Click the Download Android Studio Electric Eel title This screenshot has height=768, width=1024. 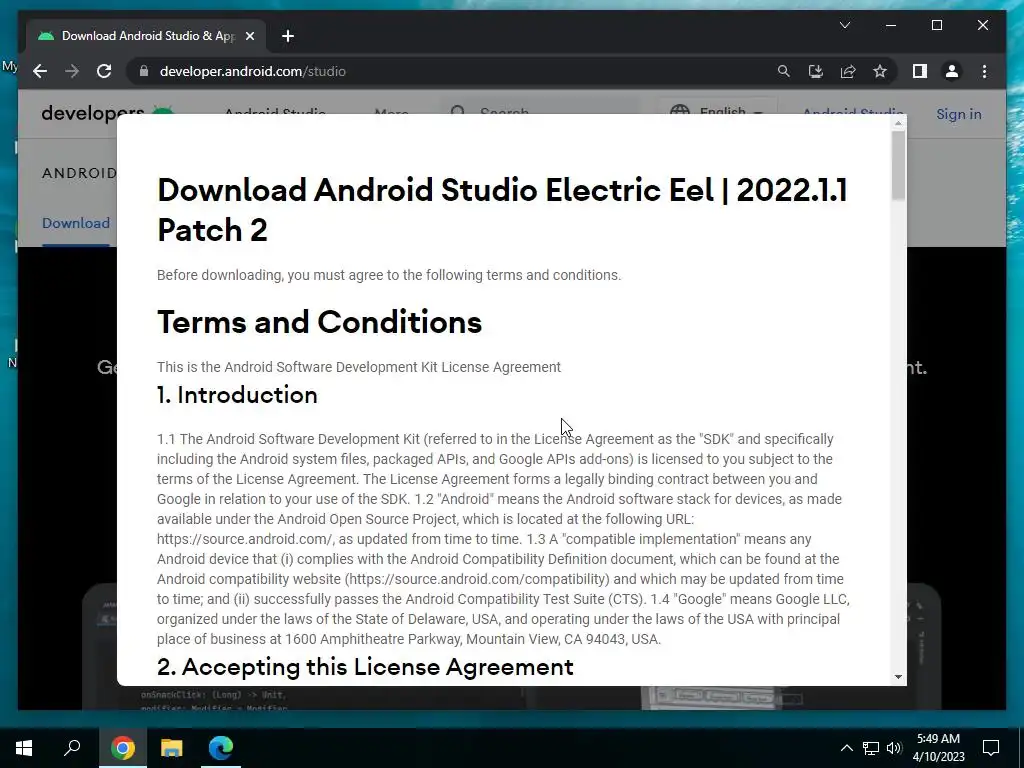click(502, 210)
